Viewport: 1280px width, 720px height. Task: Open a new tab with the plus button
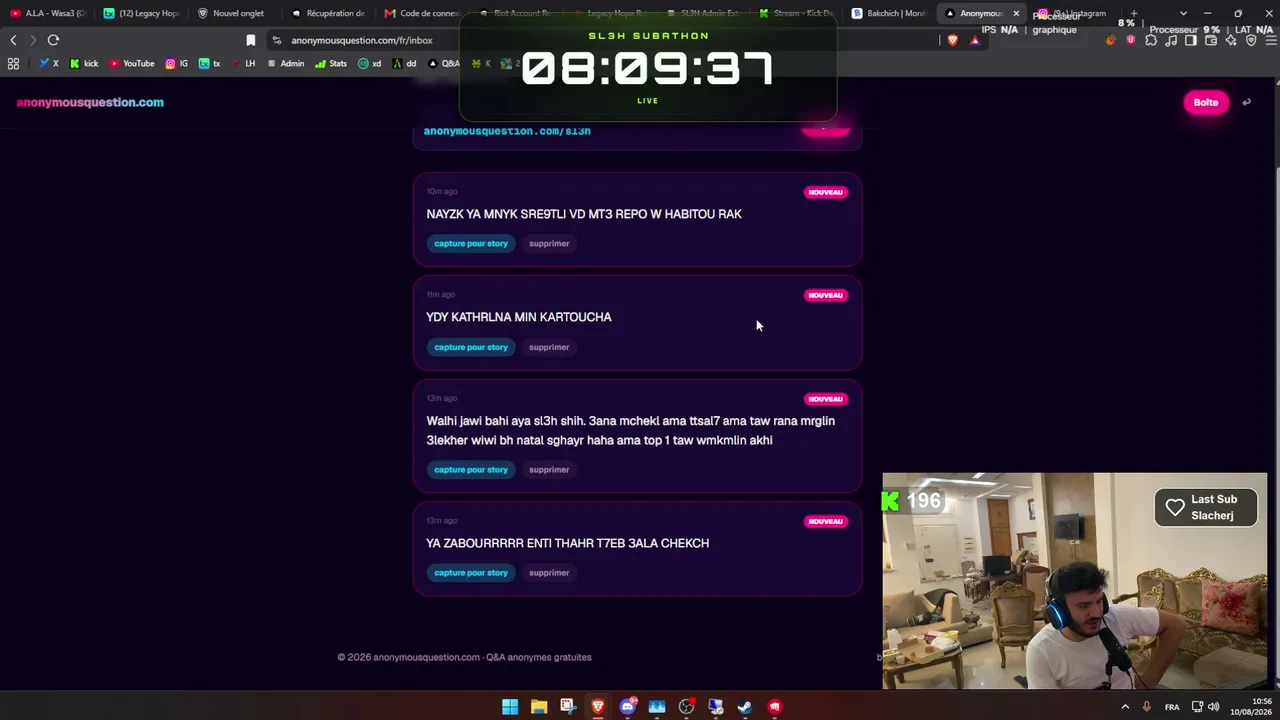pyautogui.click(x=1133, y=13)
